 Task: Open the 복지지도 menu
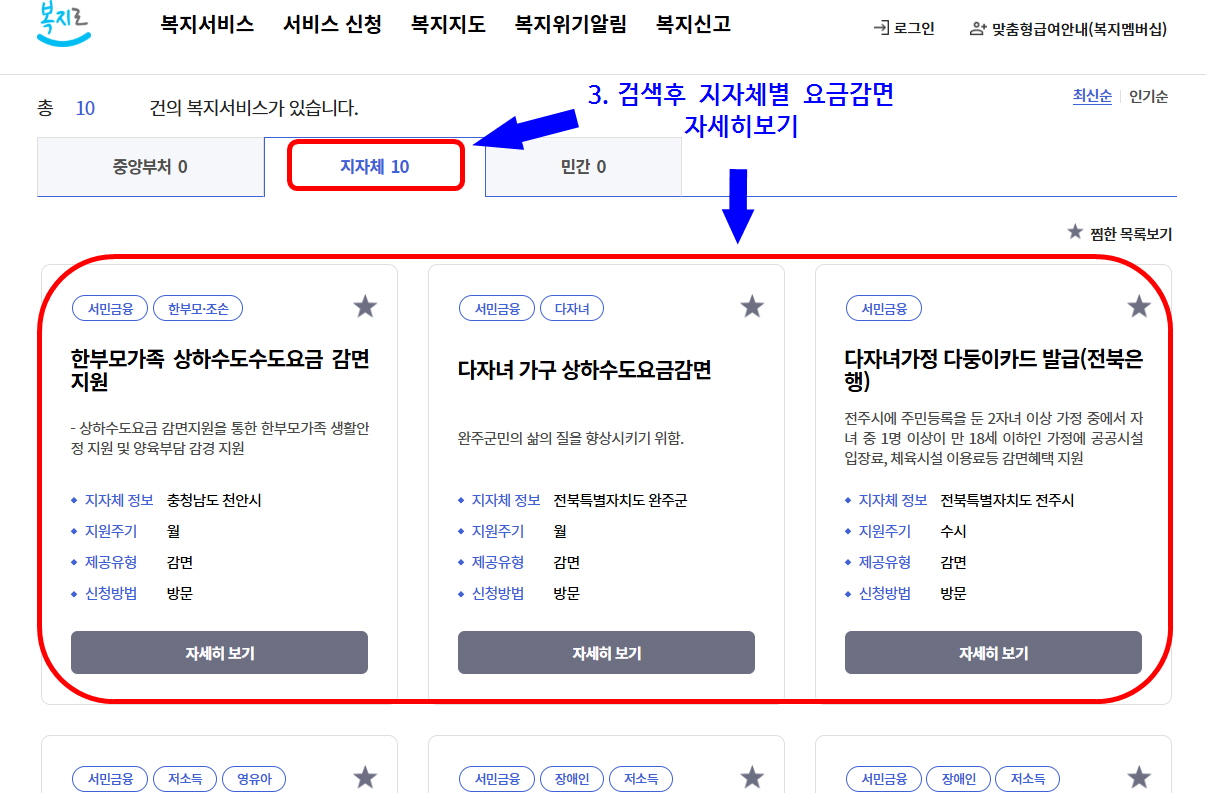(x=448, y=25)
